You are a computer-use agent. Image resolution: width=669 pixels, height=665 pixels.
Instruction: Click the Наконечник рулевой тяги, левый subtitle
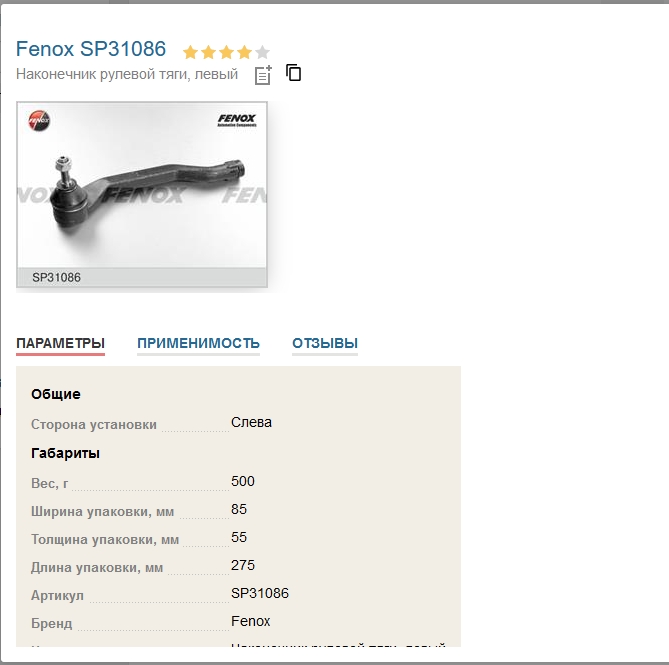127,74
